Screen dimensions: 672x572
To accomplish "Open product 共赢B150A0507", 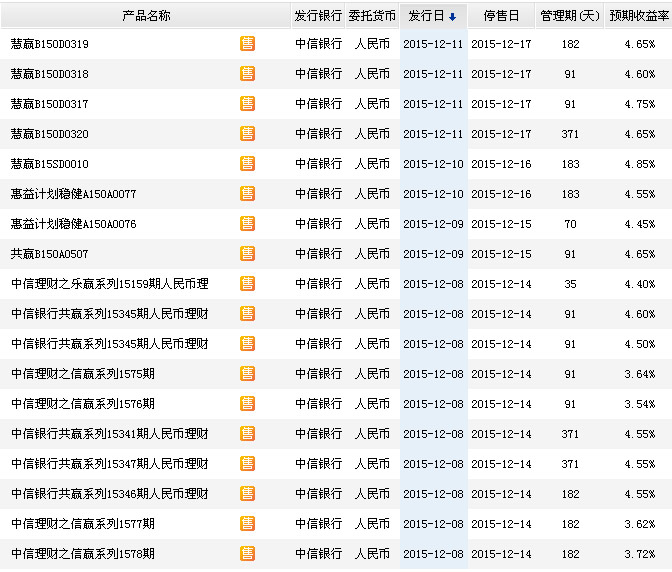I will point(50,254).
